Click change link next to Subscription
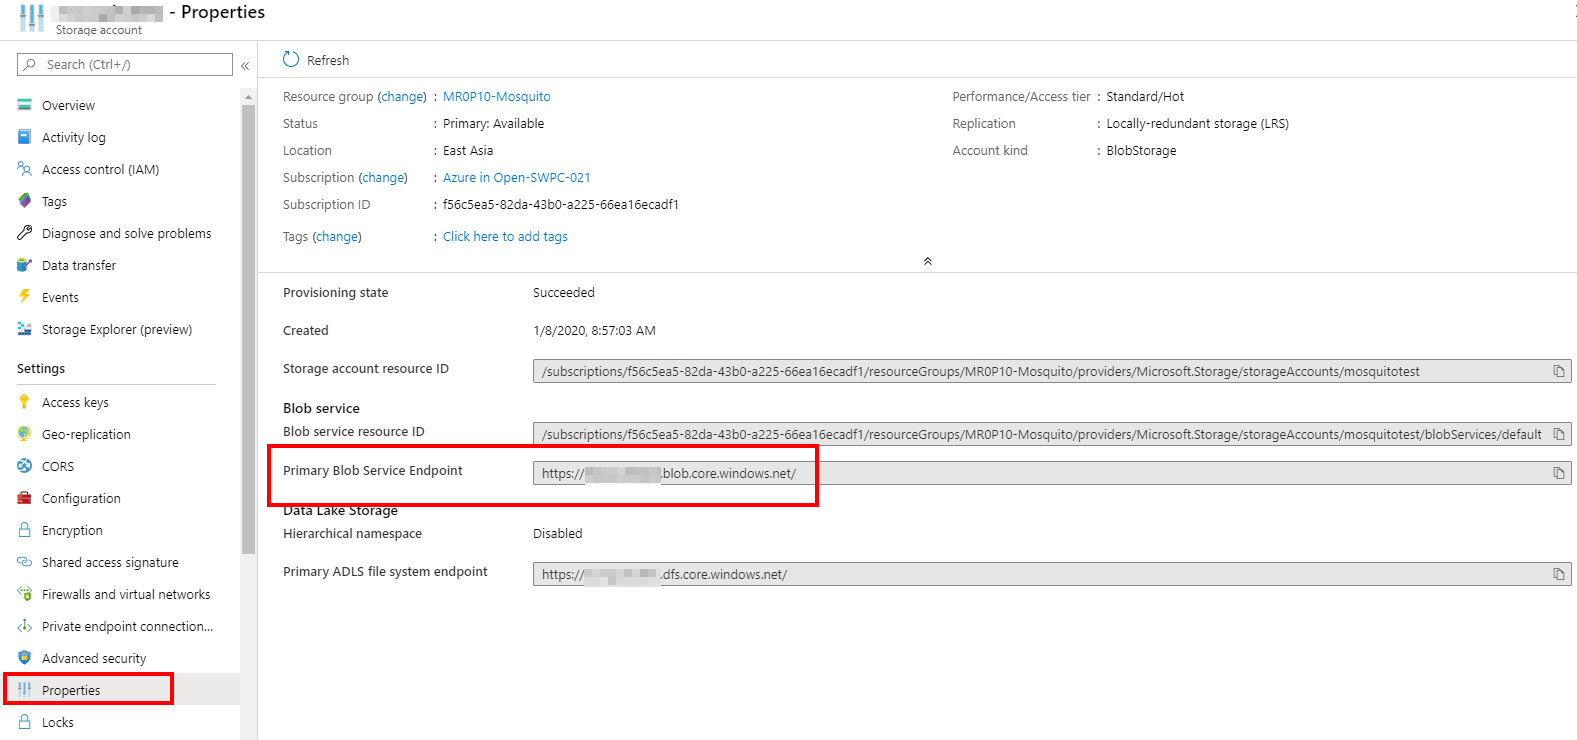This screenshot has height=740, width=1577. pyautogui.click(x=384, y=178)
